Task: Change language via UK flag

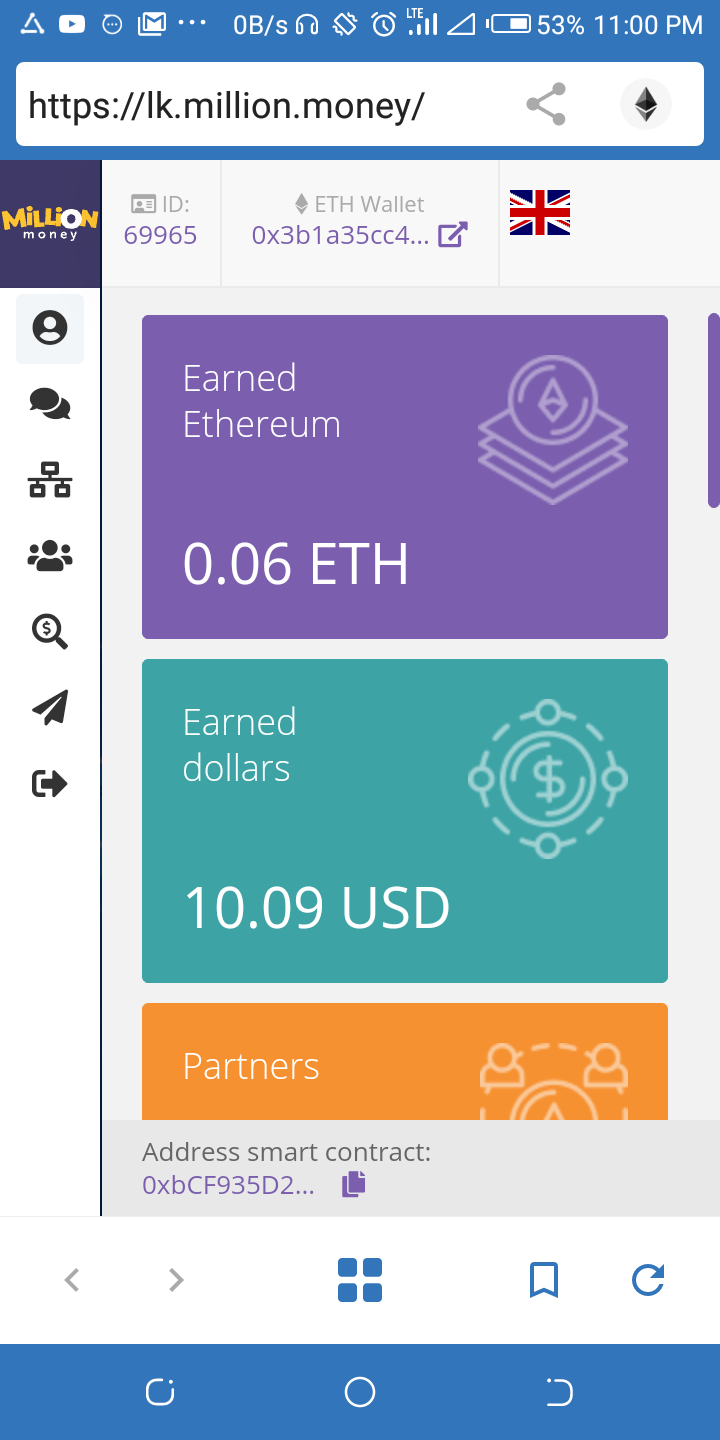Action: pos(540,213)
